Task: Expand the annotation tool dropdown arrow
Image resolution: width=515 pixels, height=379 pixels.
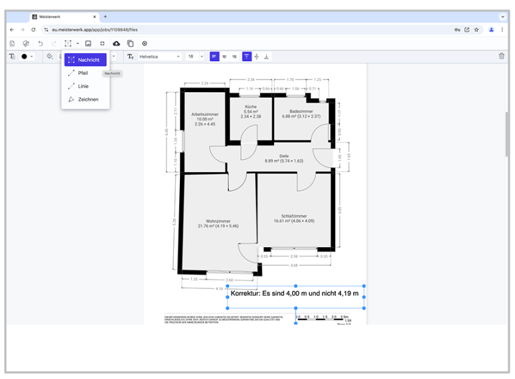Action: click(78, 43)
